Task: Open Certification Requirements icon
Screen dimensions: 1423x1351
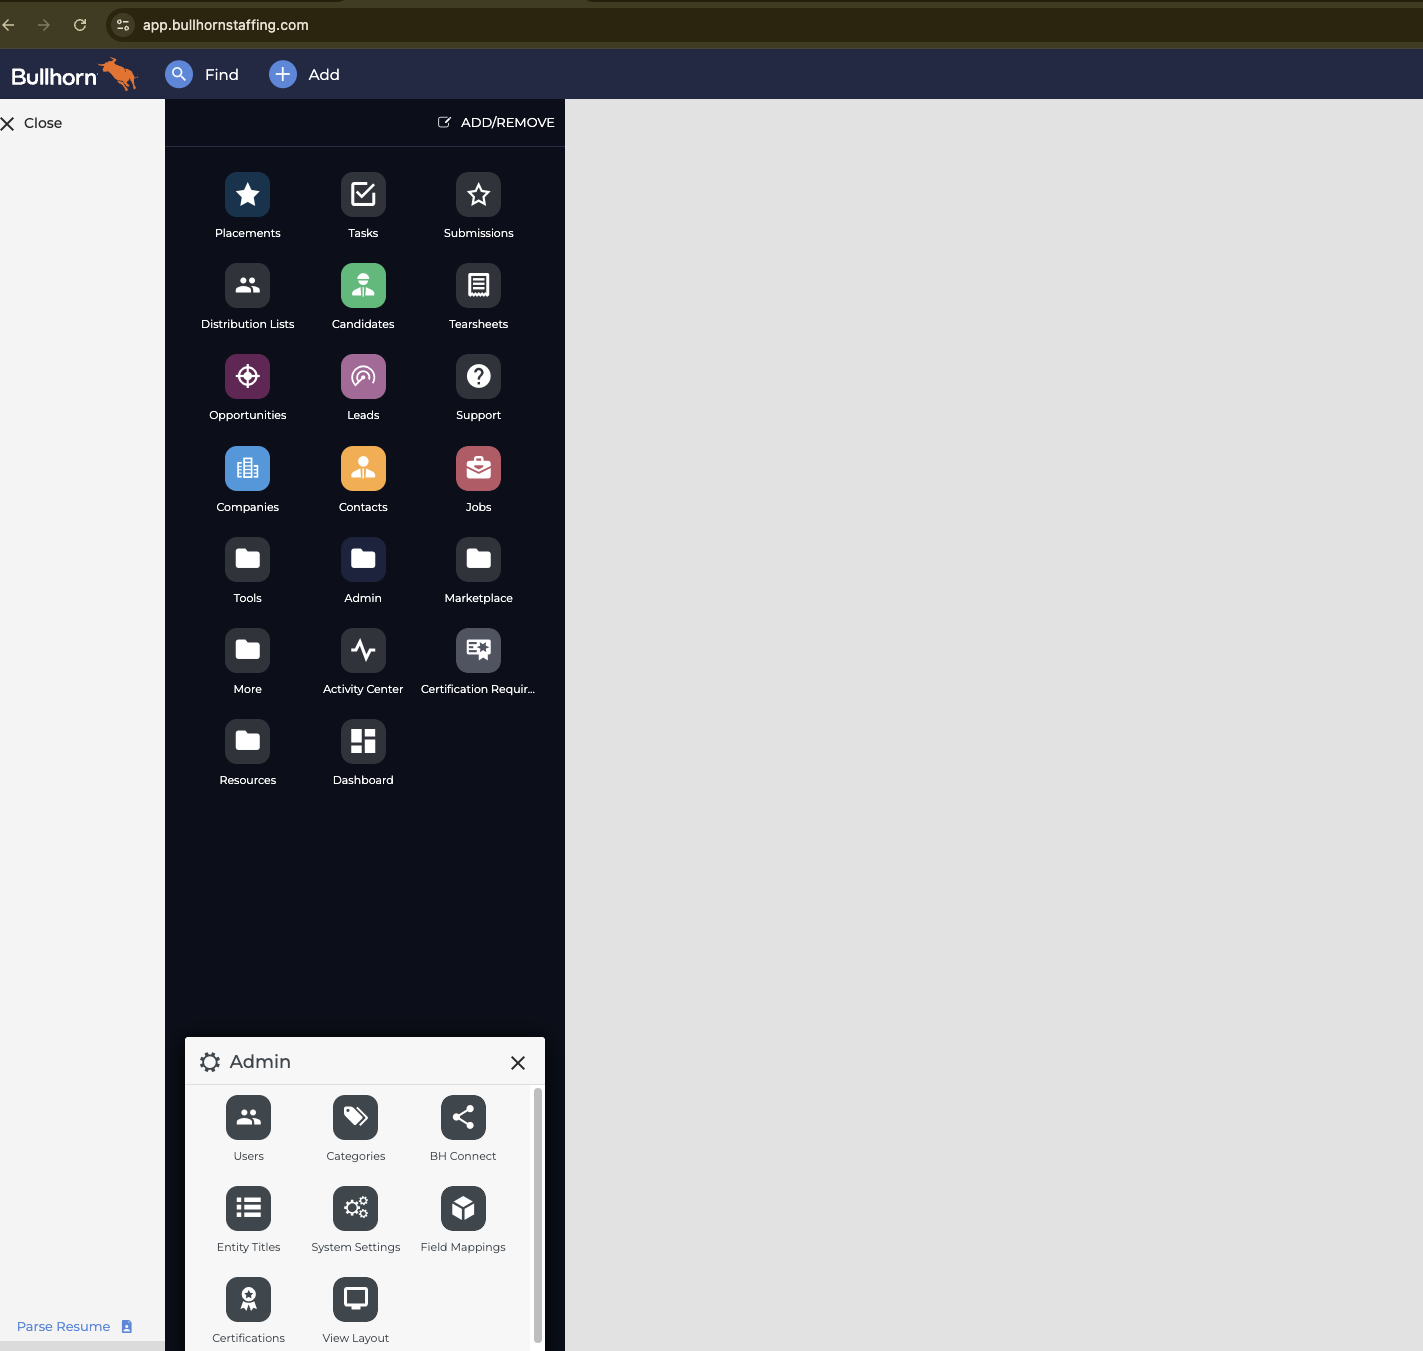Action: pyautogui.click(x=479, y=651)
